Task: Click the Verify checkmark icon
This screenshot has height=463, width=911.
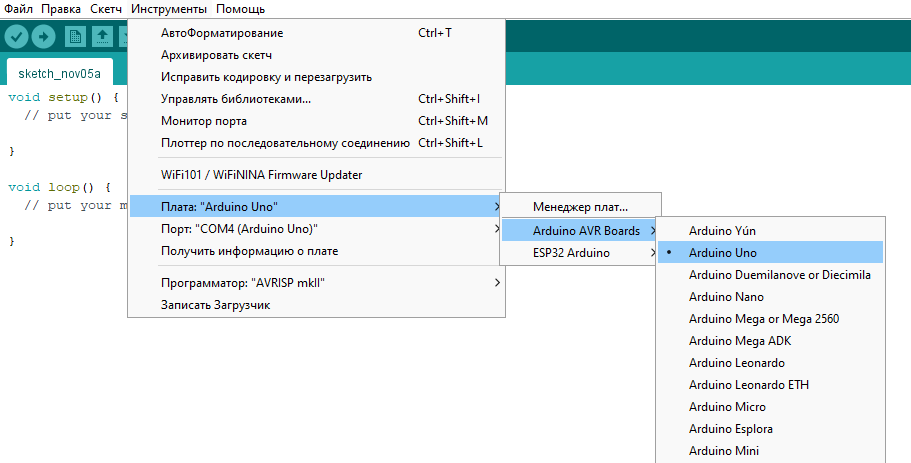Action: [x=16, y=37]
